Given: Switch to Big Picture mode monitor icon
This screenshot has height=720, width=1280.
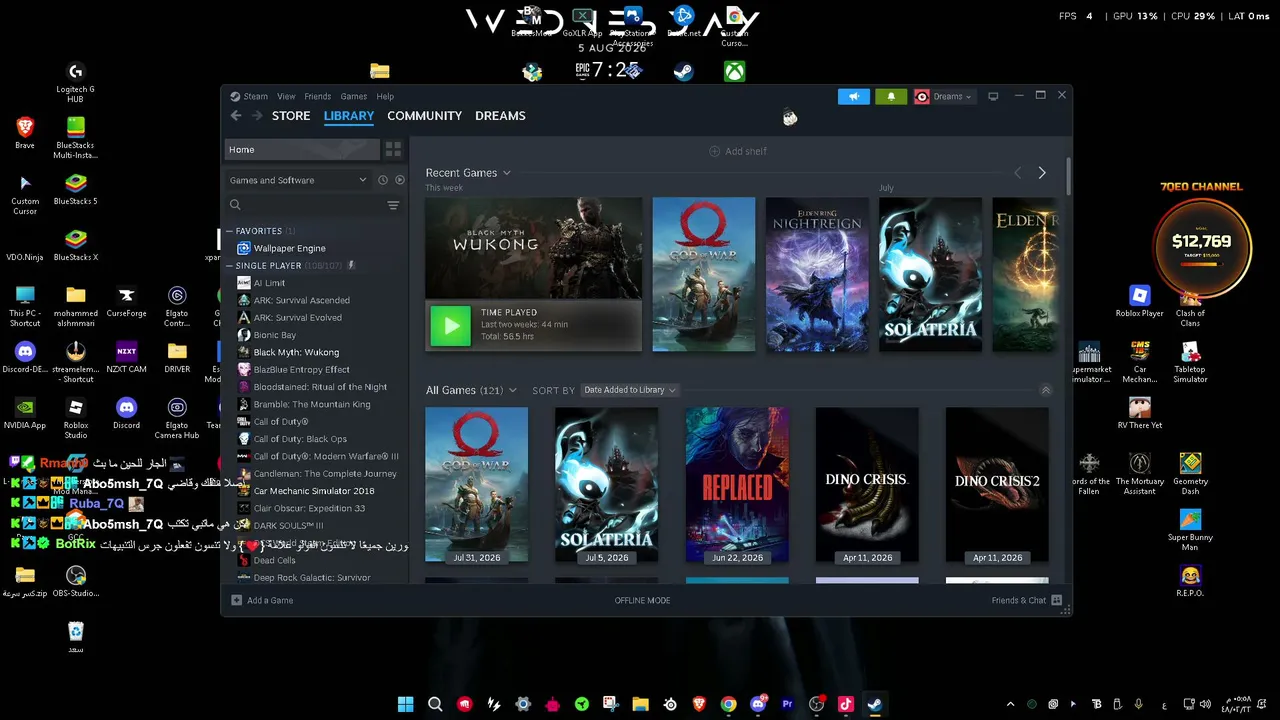Looking at the screenshot, I should point(993,96).
